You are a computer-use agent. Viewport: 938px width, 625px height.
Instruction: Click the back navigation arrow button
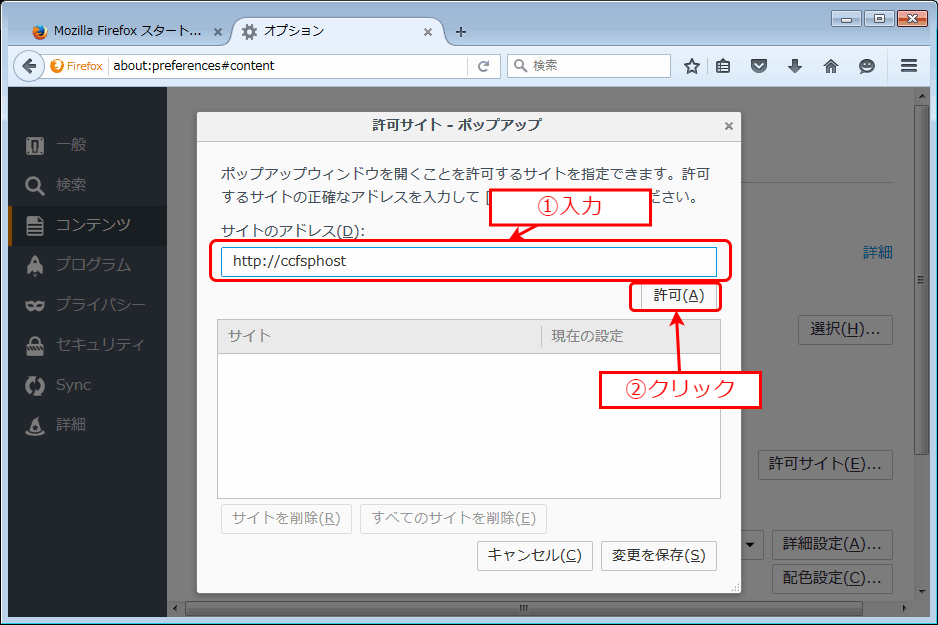[x=29, y=66]
